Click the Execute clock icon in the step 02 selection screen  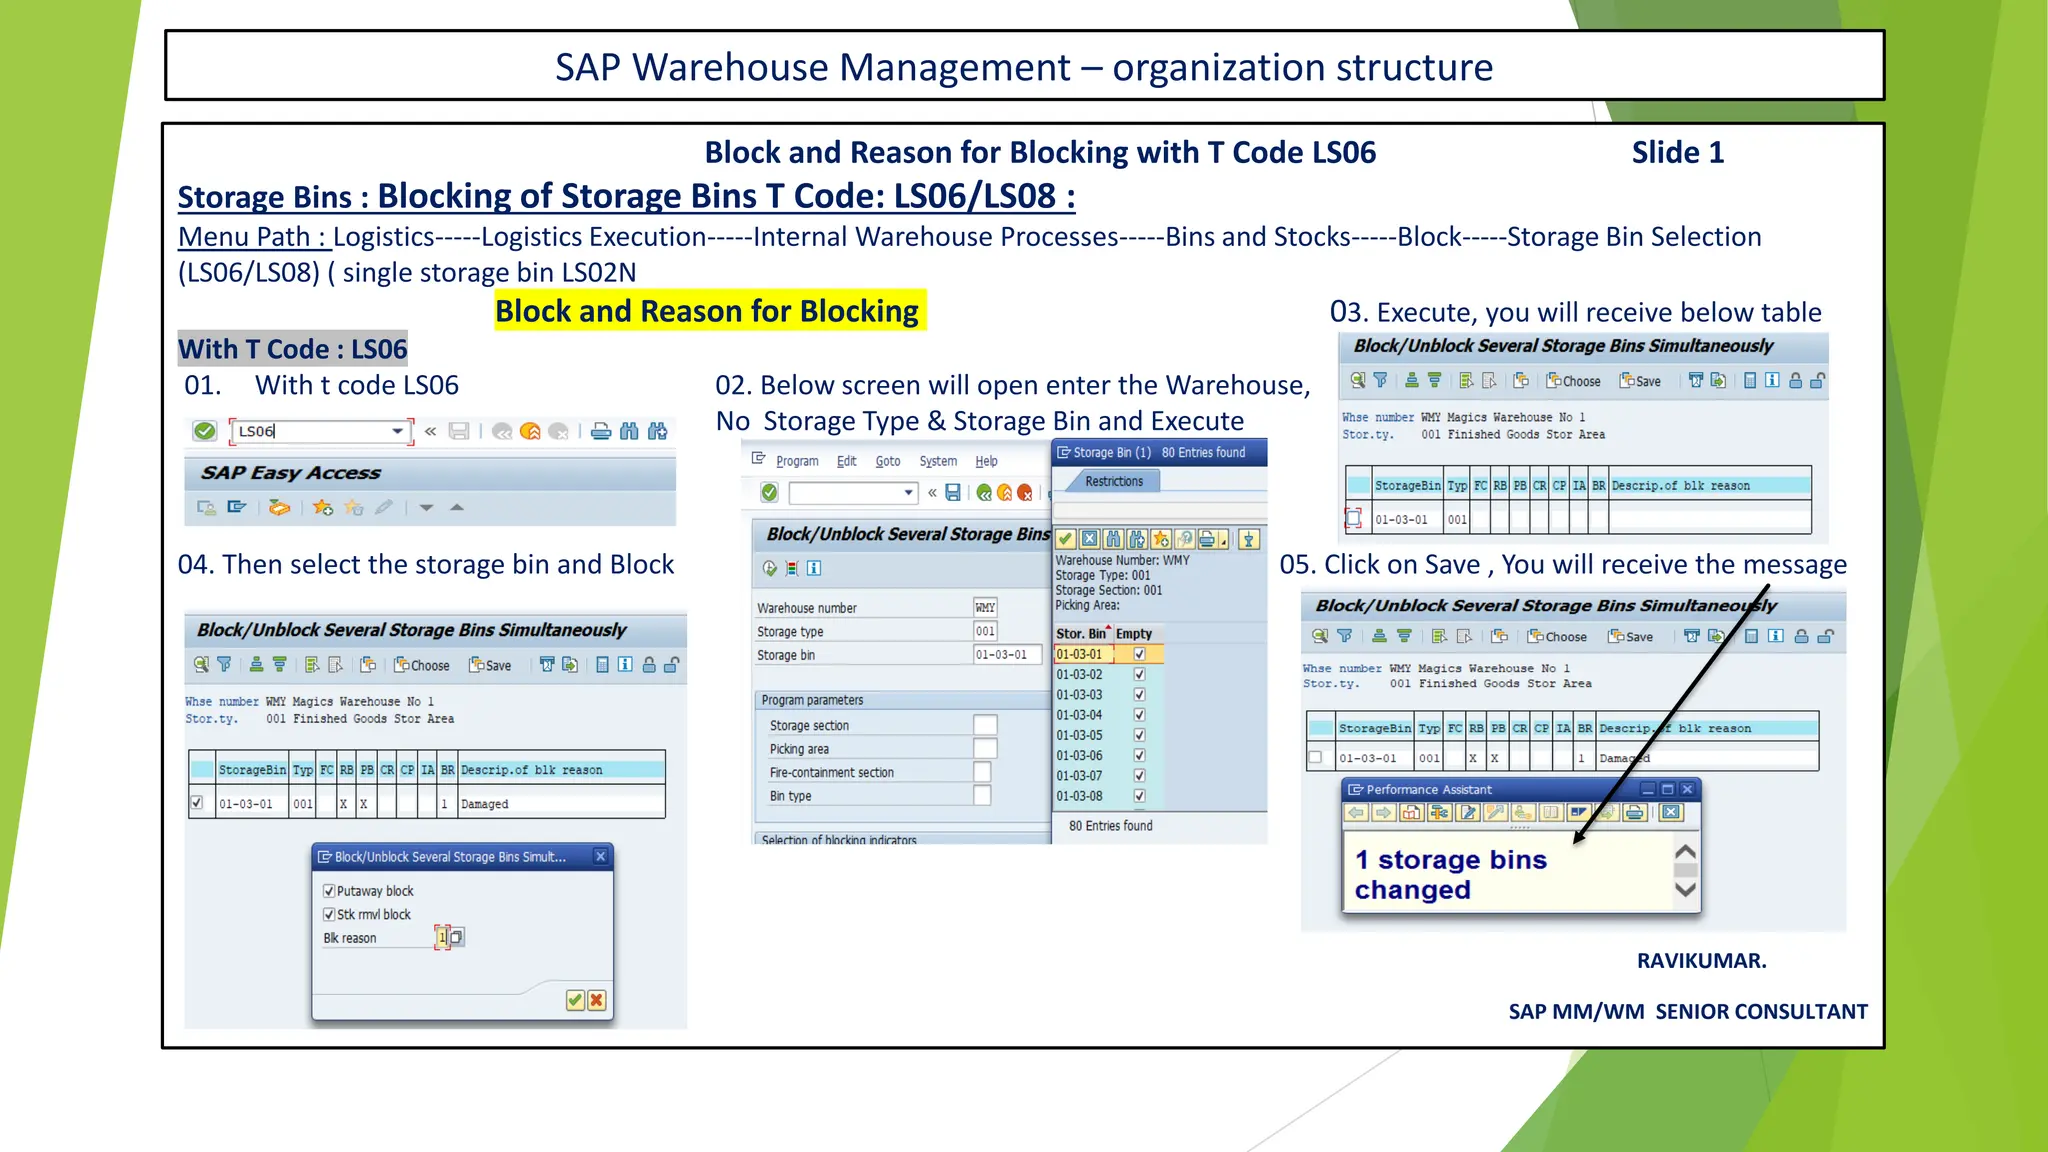point(769,568)
